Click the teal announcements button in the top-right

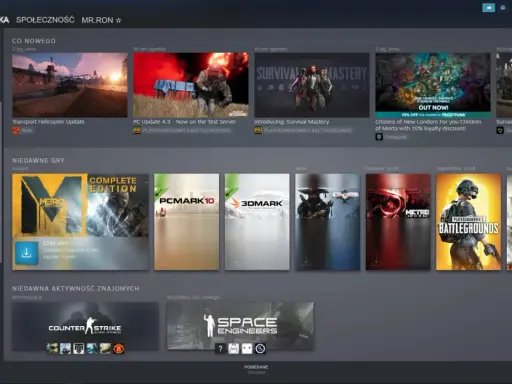[x=488, y=7]
